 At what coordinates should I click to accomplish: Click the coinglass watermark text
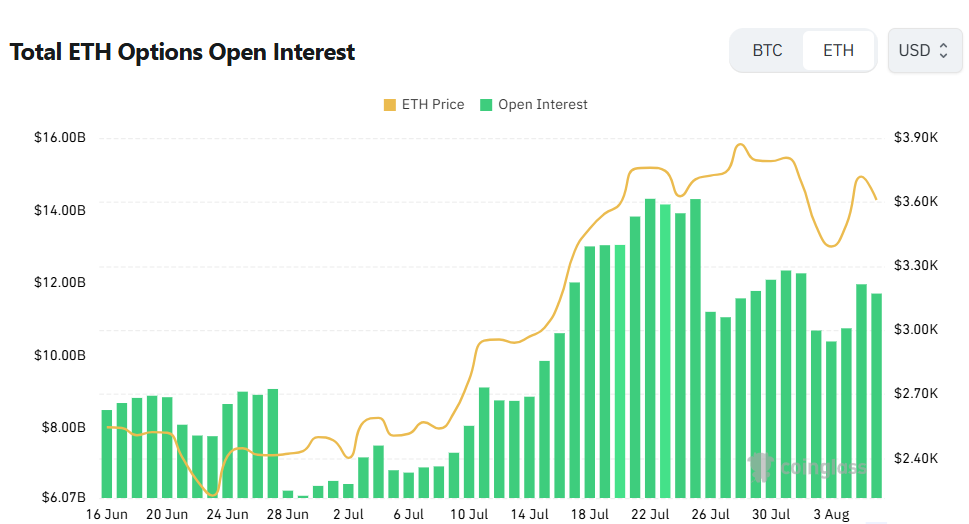[x=823, y=468]
